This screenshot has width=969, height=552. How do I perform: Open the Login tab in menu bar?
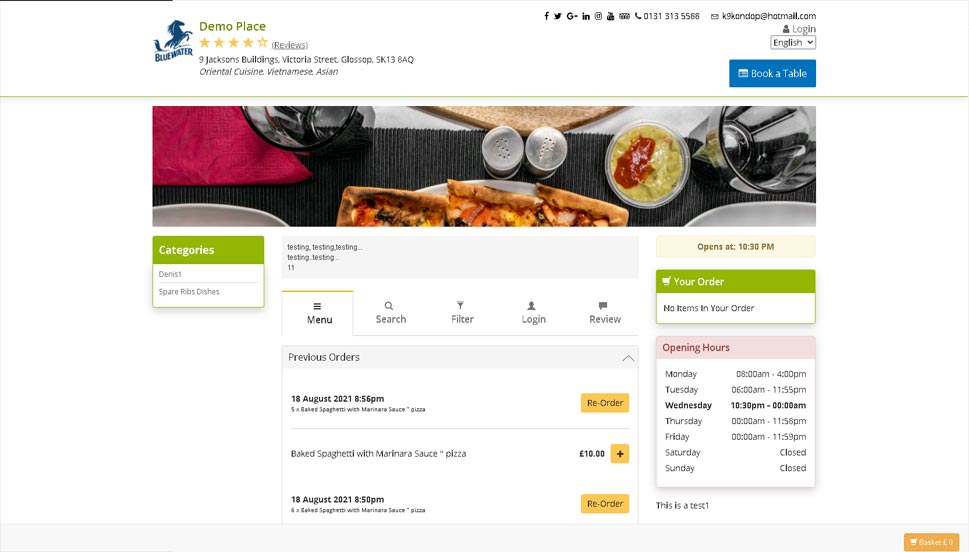point(533,313)
